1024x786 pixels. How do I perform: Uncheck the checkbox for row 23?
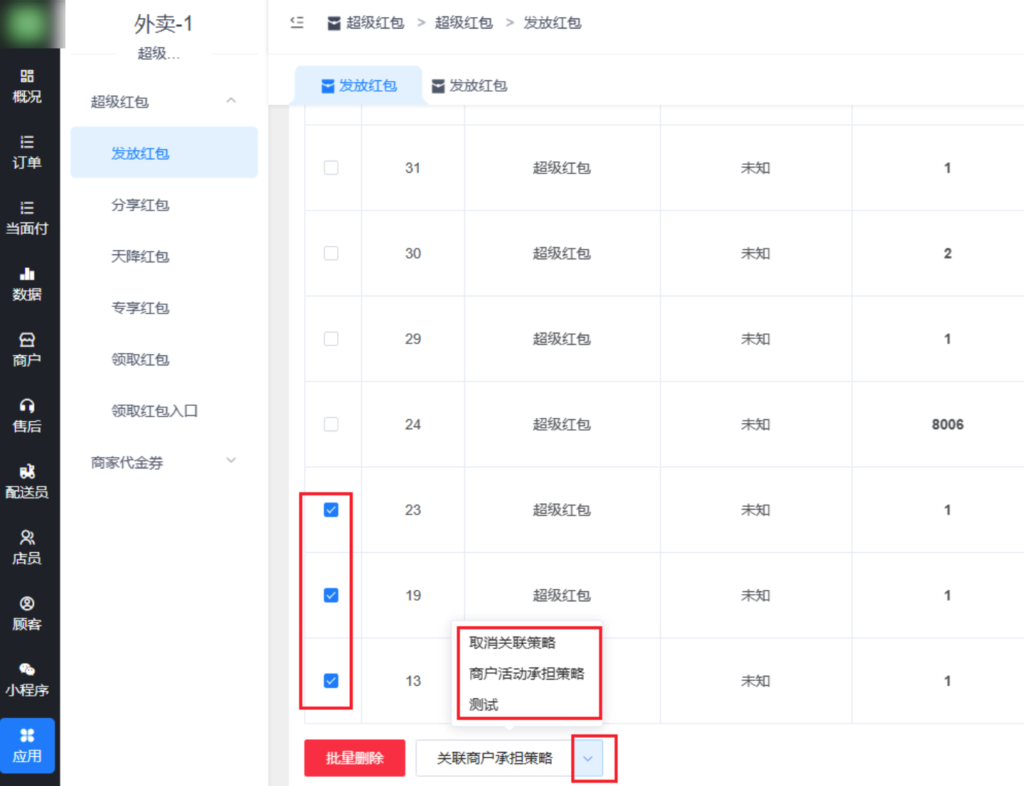[x=330, y=510]
